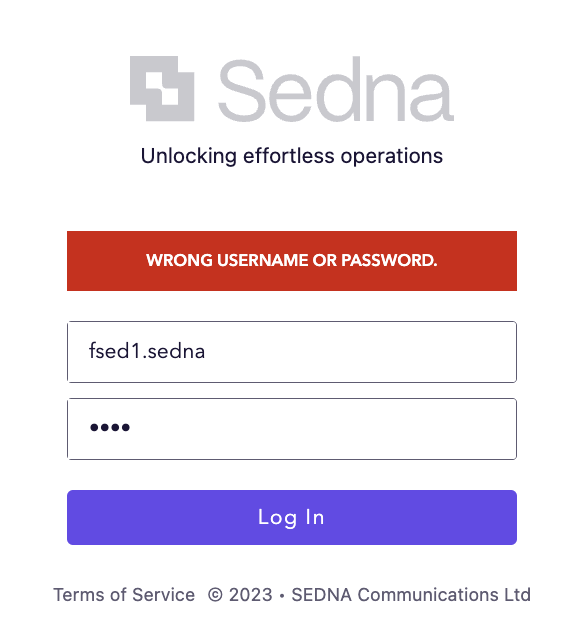584x628 pixels.
Task: Select the username input field
Action: tap(292, 352)
